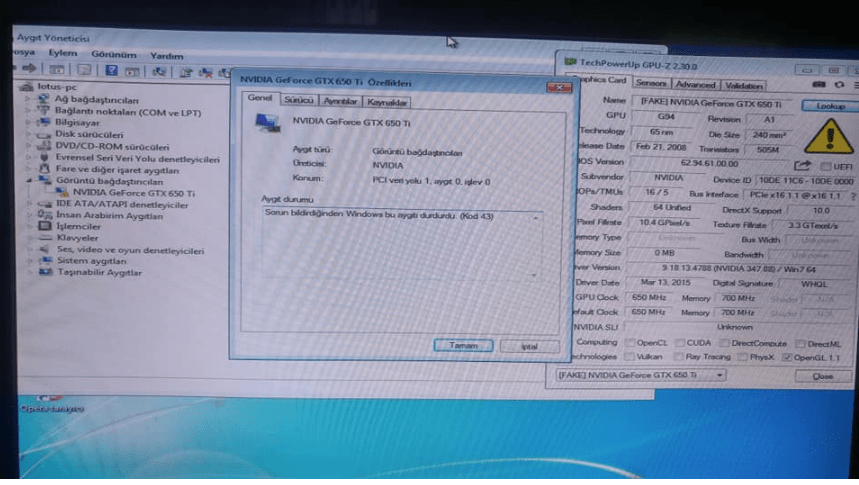The width and height of the screenshot is (859, 485).
Task: Collapse the Görüntü bağdaştırıcıları tree node
Action: [x=29, y=181]
